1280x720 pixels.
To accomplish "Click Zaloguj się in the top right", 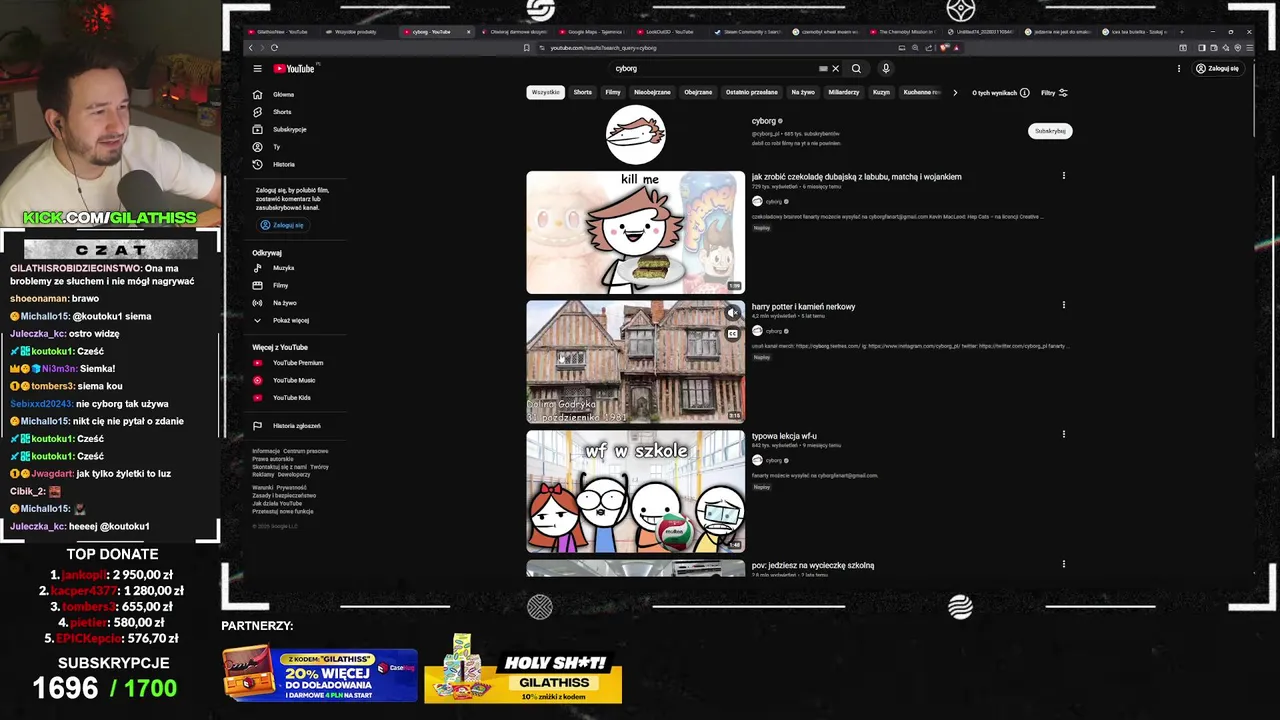I will coord(1217,69).
